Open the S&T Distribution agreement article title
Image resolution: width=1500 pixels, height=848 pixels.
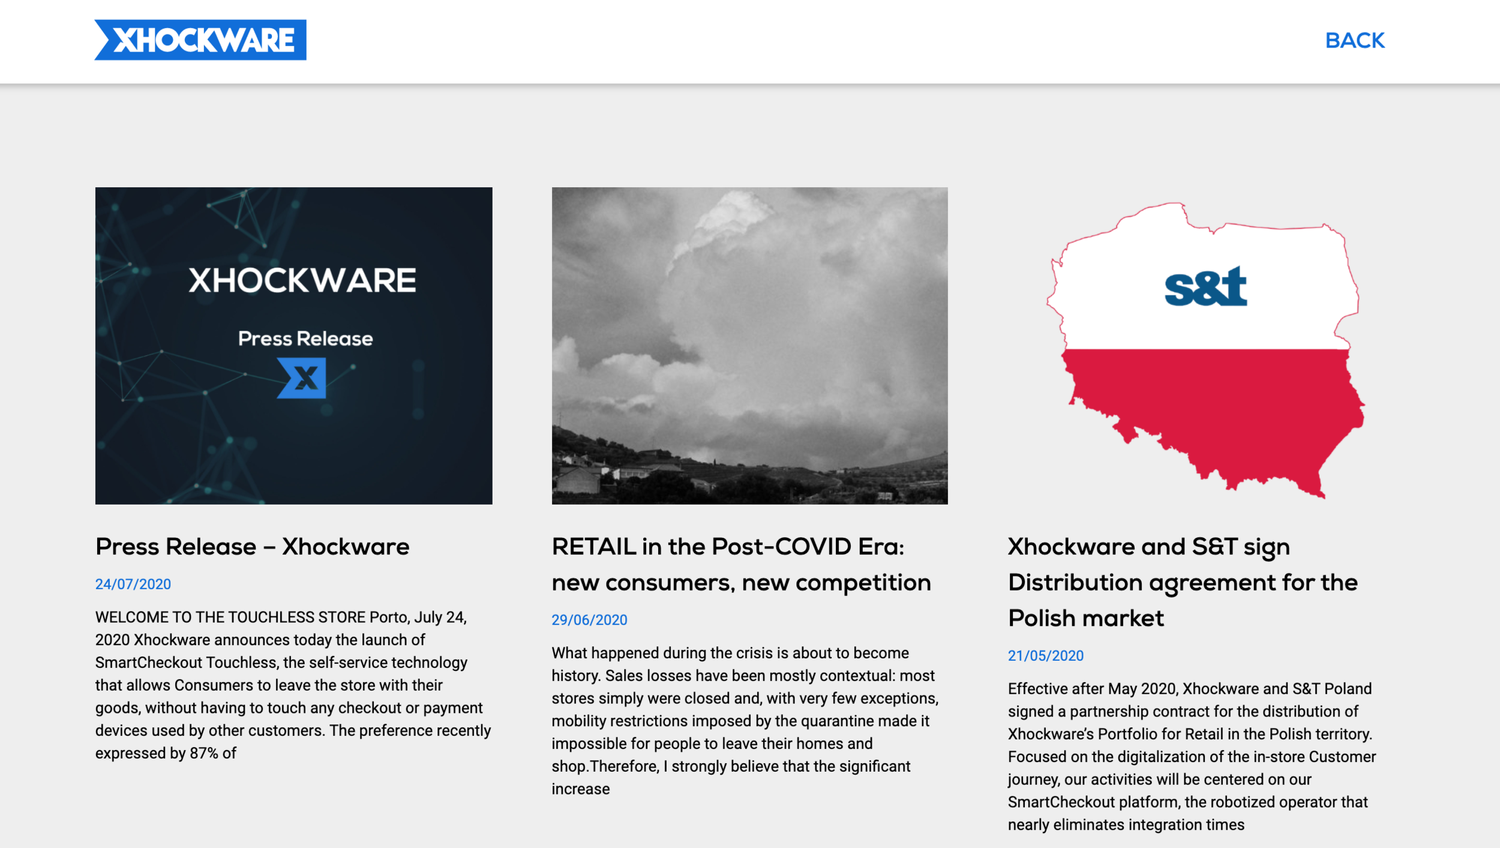1182,582
